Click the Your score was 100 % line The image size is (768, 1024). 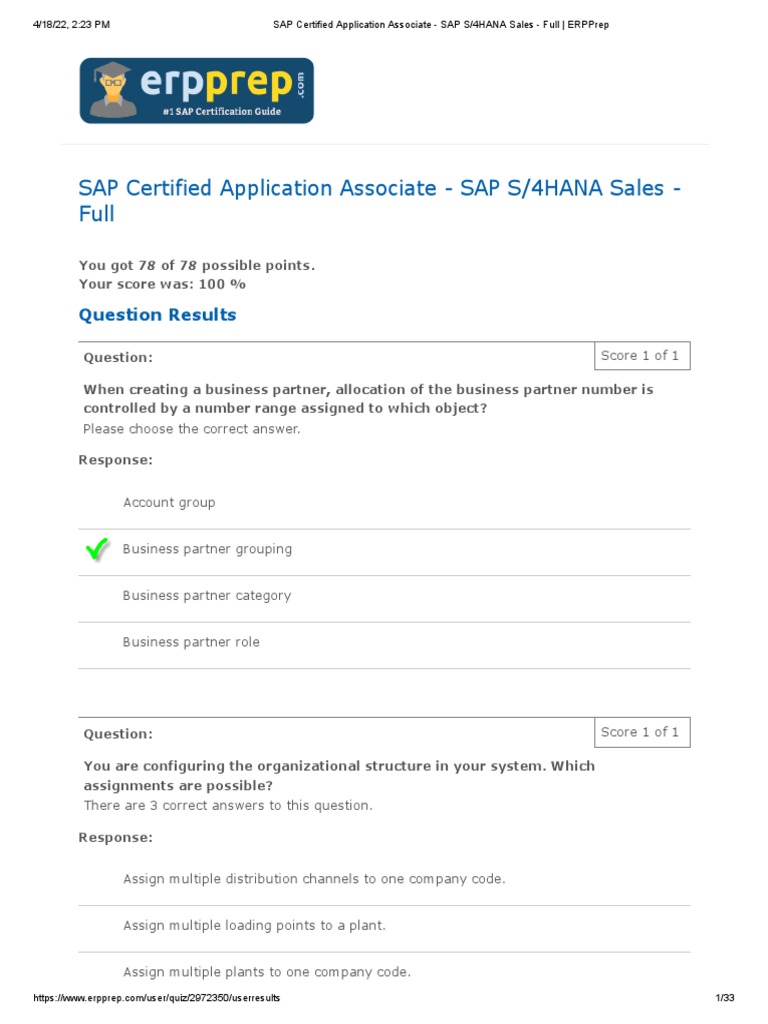click(x=162, y=284)
